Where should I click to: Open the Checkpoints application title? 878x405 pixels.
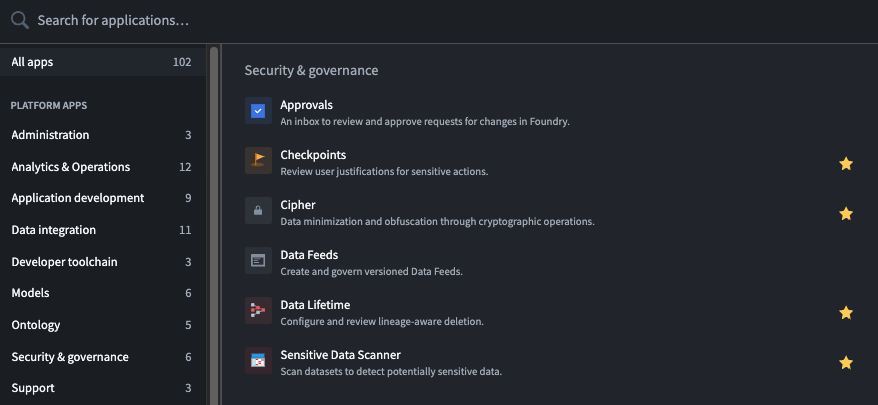(313, 155)
